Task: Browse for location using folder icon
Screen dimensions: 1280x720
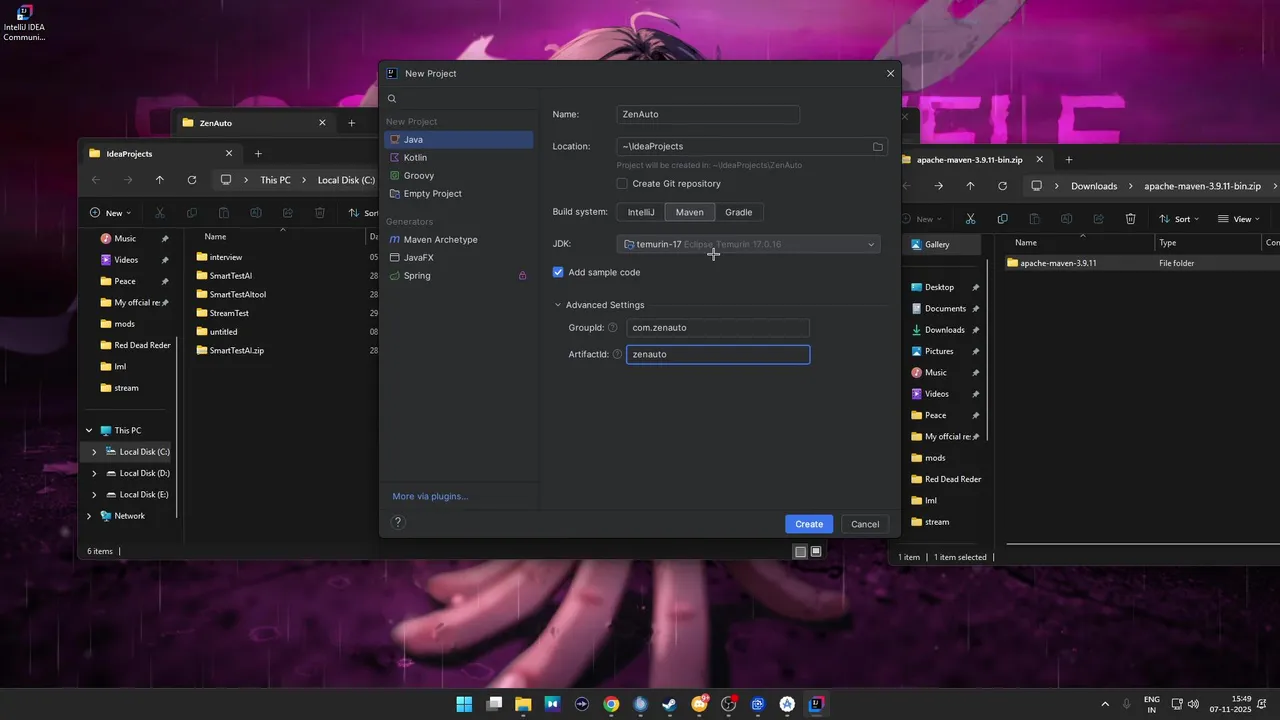Action: click(x=878, y=147)
